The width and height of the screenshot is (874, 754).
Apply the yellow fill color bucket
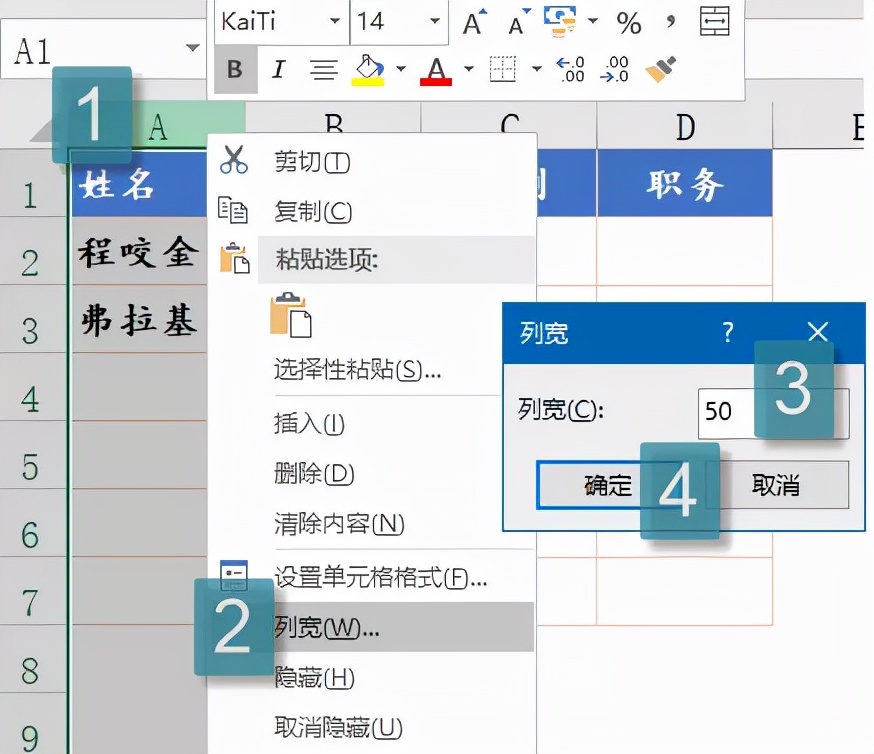pyautogui.click(x=368, y=70)
